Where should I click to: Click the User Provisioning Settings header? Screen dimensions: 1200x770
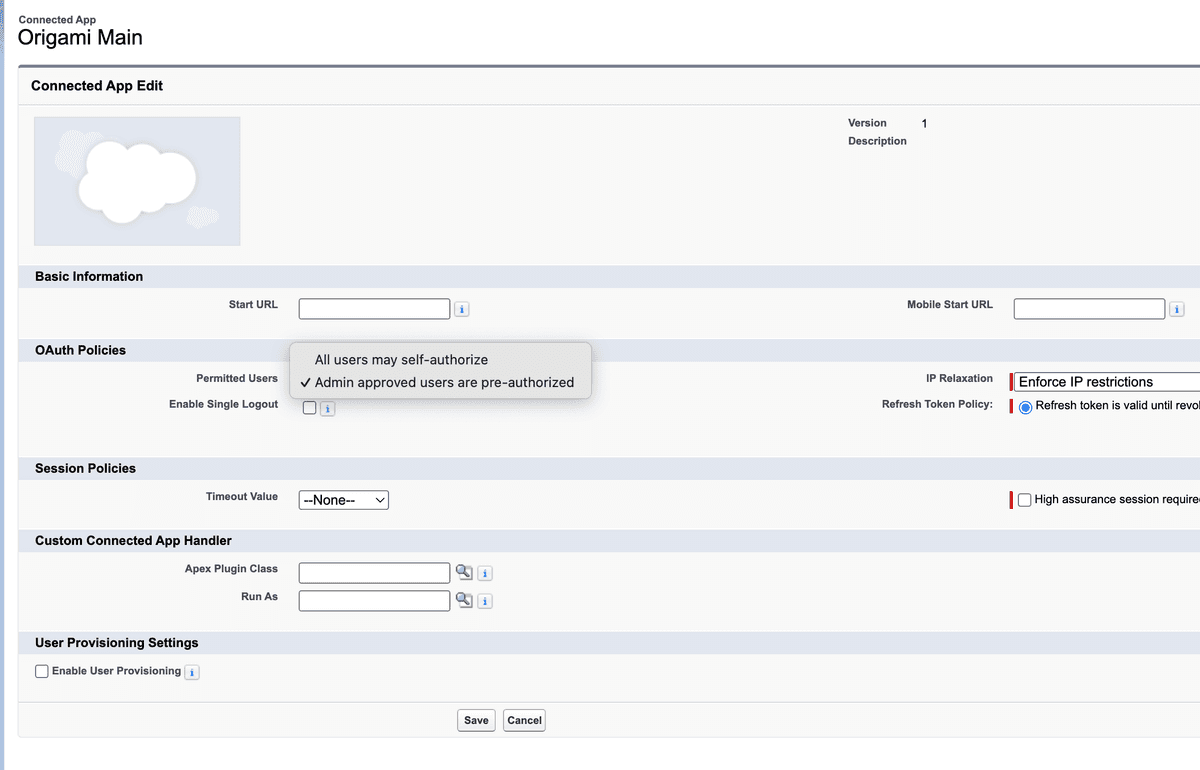[117, 643]
